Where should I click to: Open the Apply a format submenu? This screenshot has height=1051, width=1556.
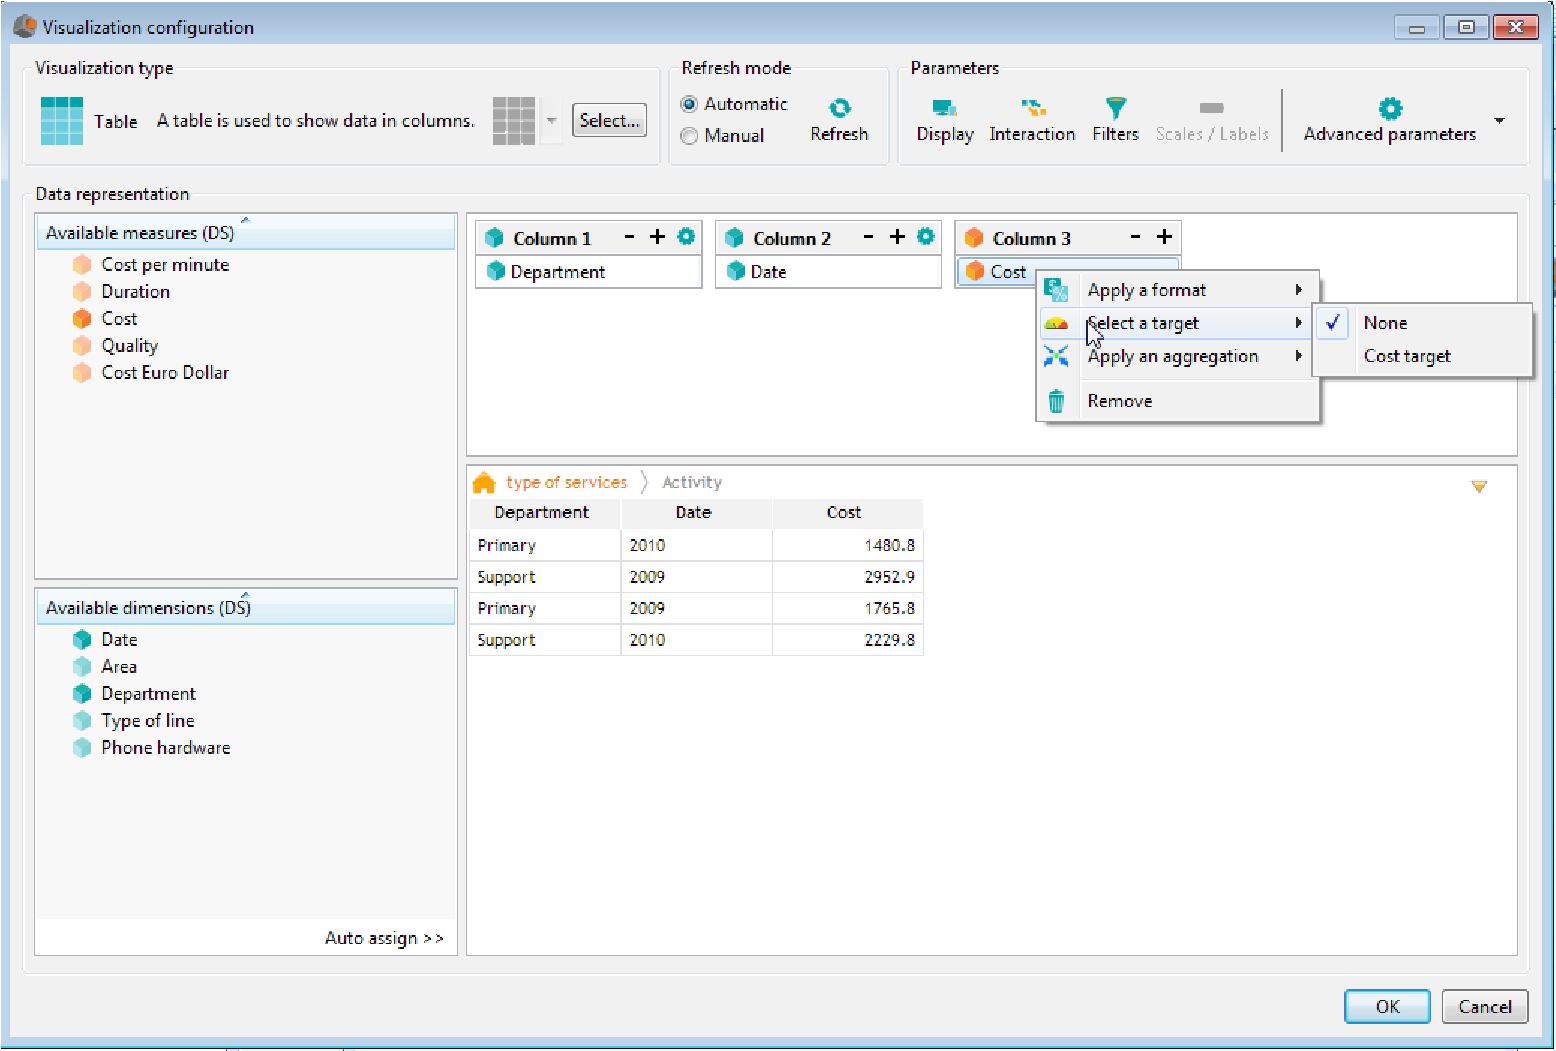point(1179,290)
